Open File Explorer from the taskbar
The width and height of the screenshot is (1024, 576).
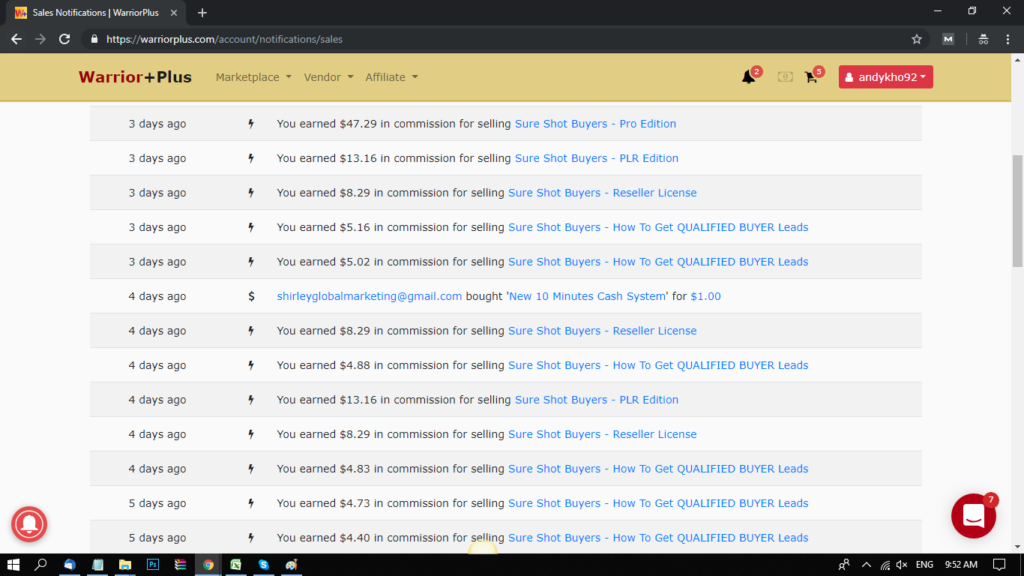[125, 564]
